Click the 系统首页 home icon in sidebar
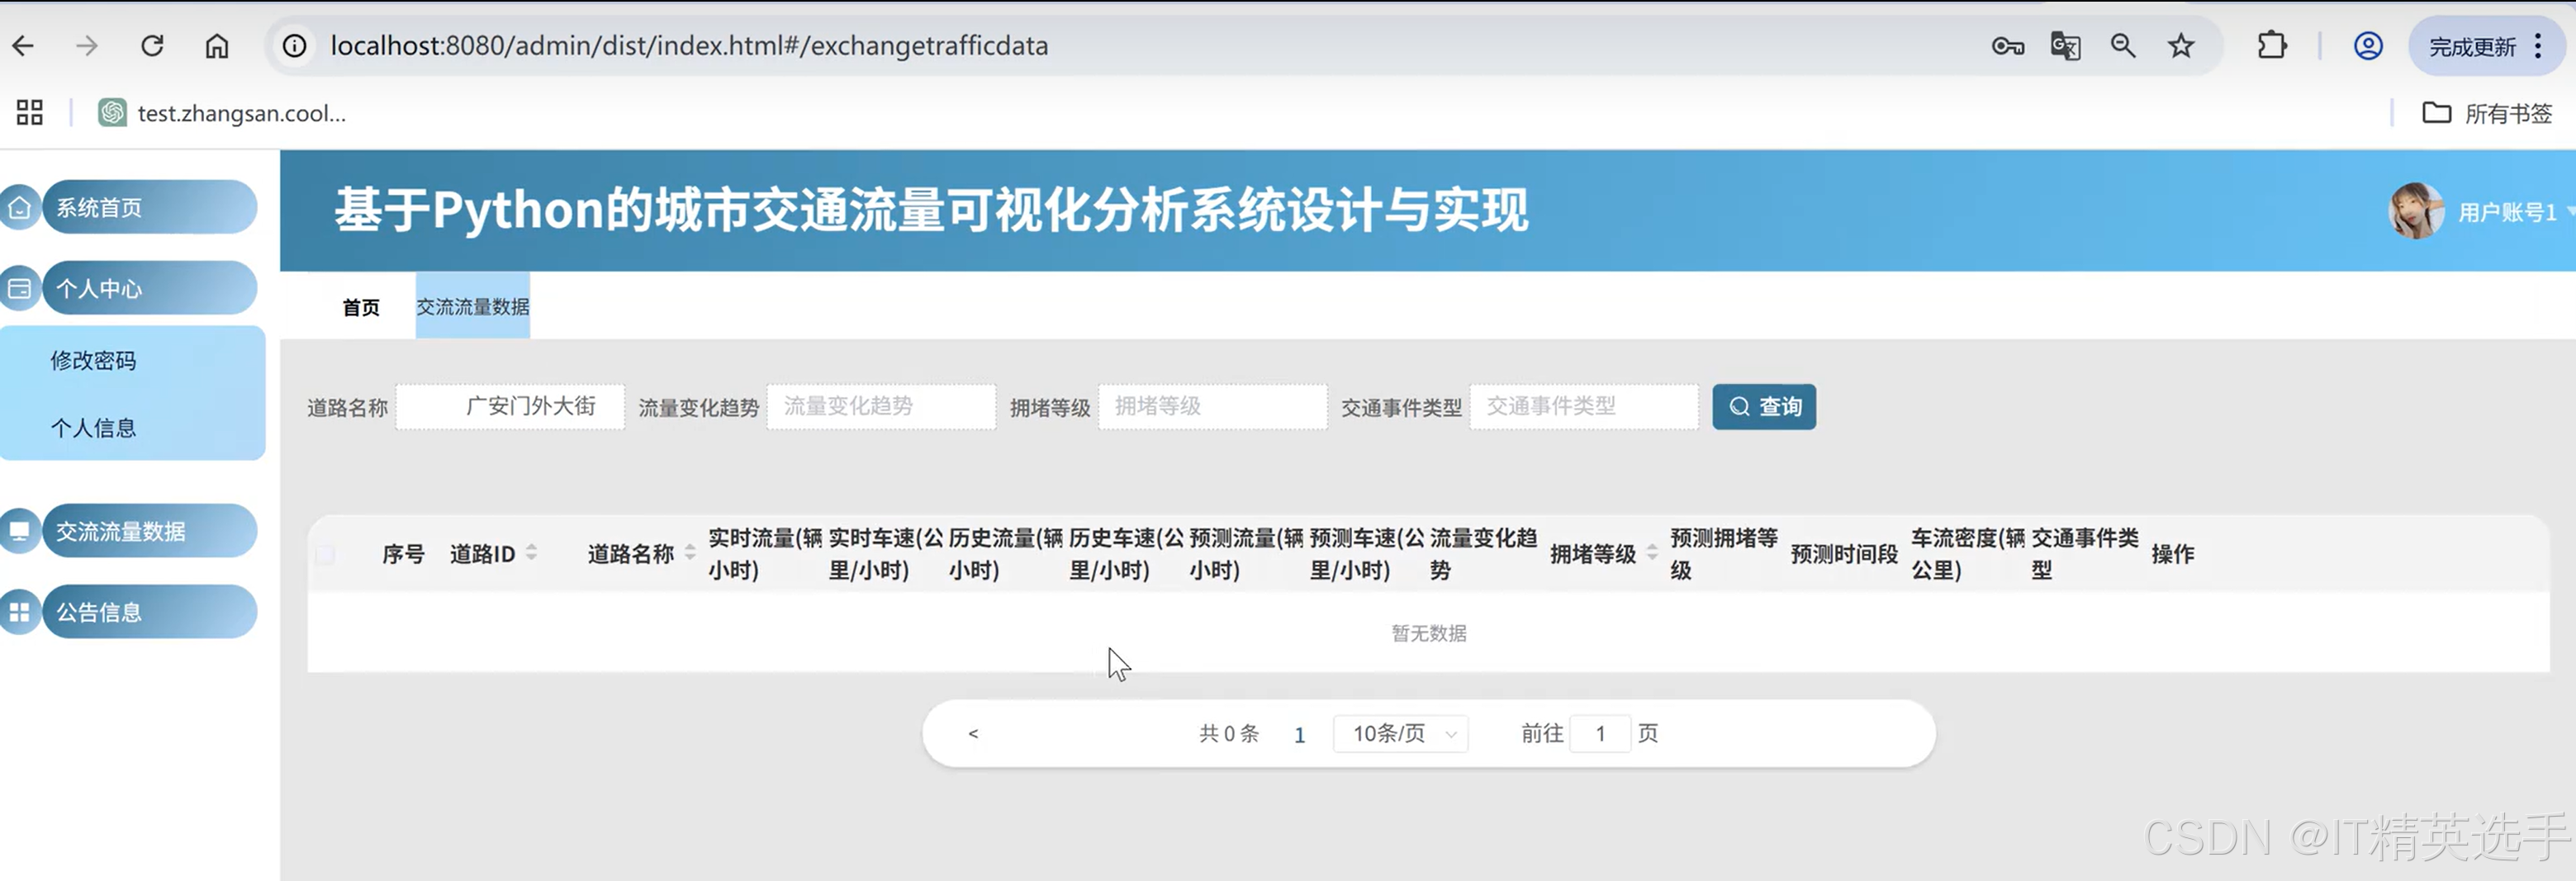This screenshot has height=881, width=2576. point(20,207)
